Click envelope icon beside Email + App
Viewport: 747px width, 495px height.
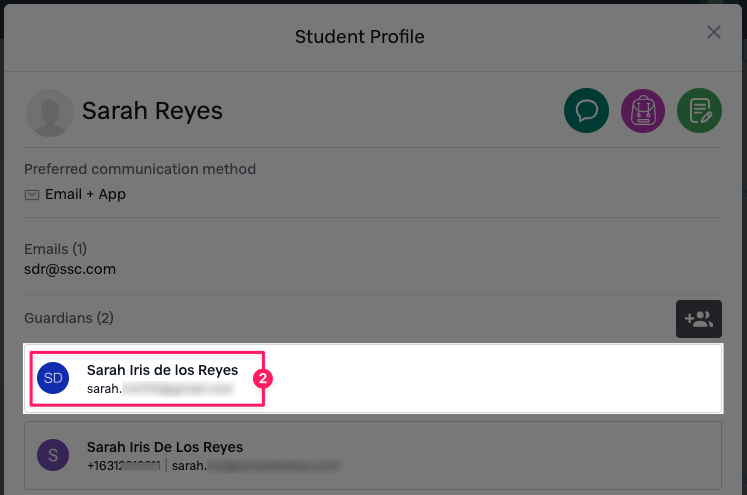[32, 194]
